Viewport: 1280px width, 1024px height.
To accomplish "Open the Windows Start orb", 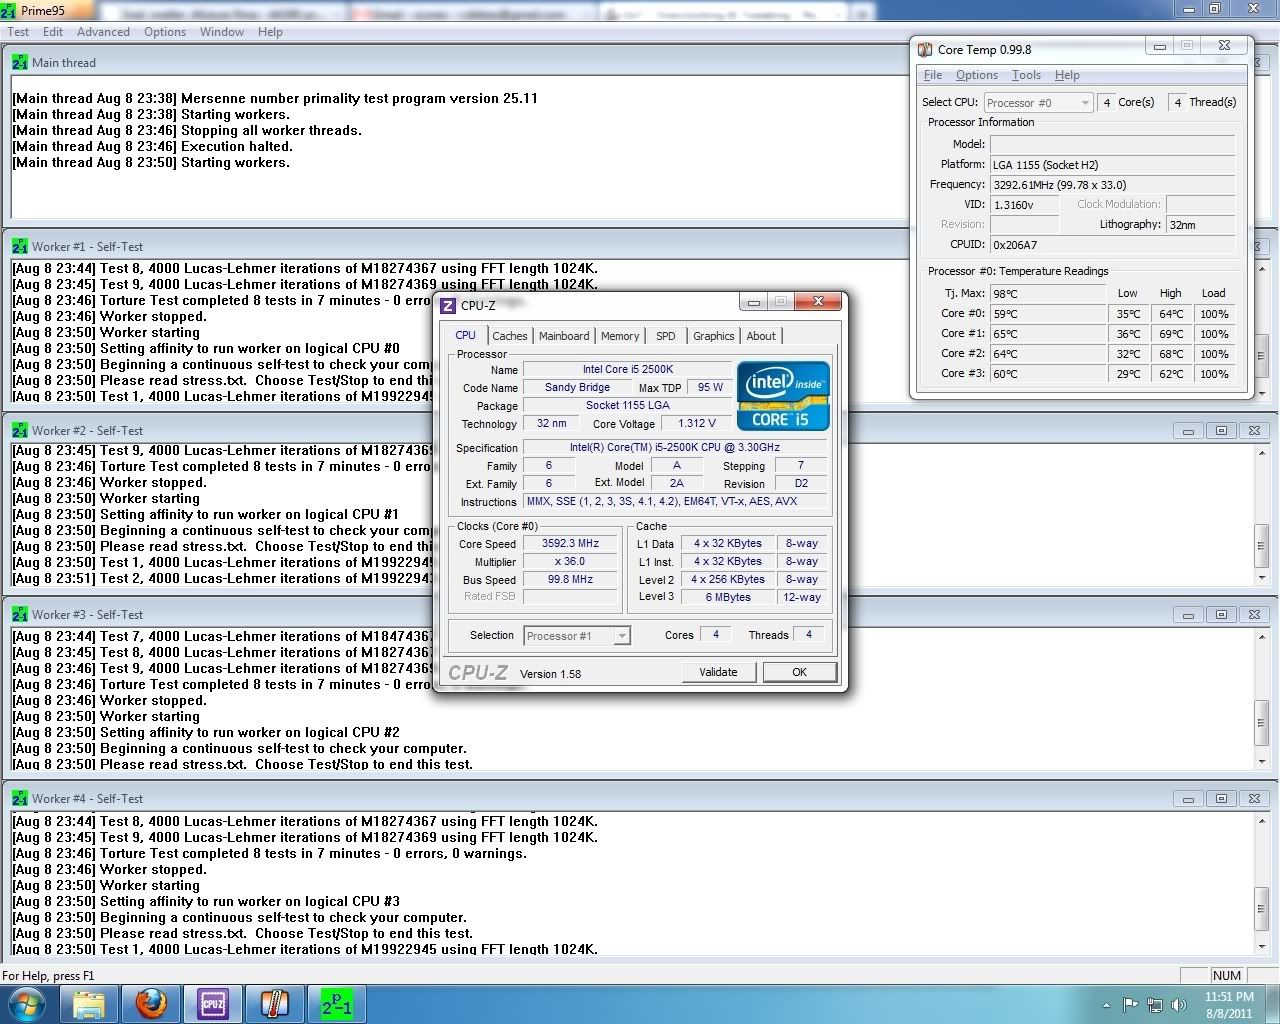I will (x=27, y=1004).
